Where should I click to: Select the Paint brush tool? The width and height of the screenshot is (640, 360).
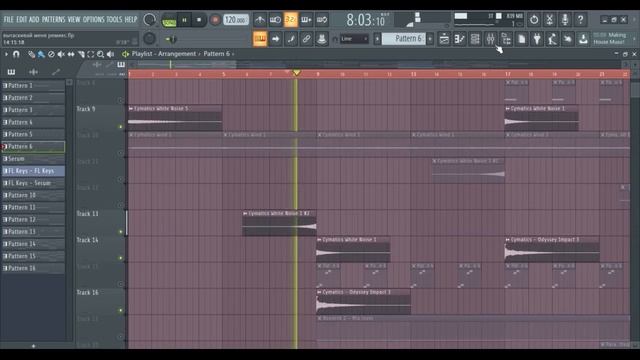[x=41, y=54]
